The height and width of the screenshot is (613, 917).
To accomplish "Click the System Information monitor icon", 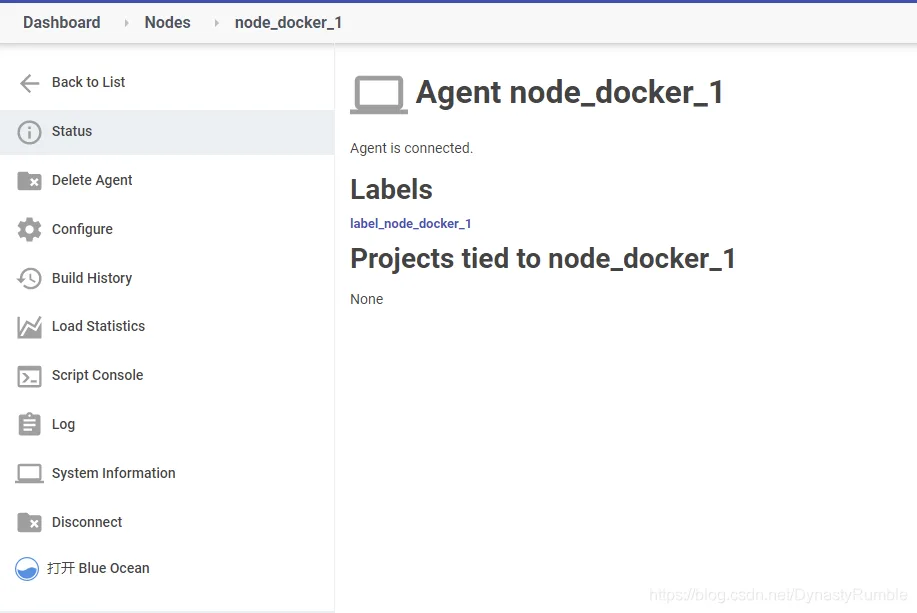I will tap(29, 473).
